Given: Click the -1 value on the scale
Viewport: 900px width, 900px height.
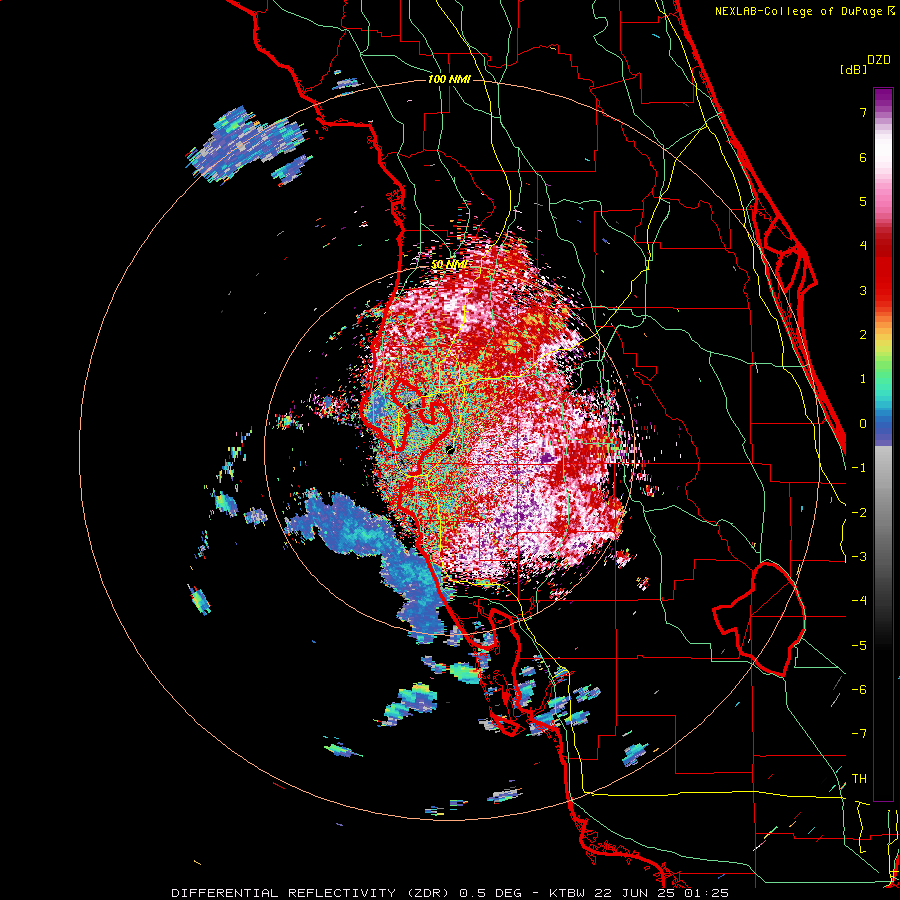Looking at the screenshot, I should [x=859, y=468].
